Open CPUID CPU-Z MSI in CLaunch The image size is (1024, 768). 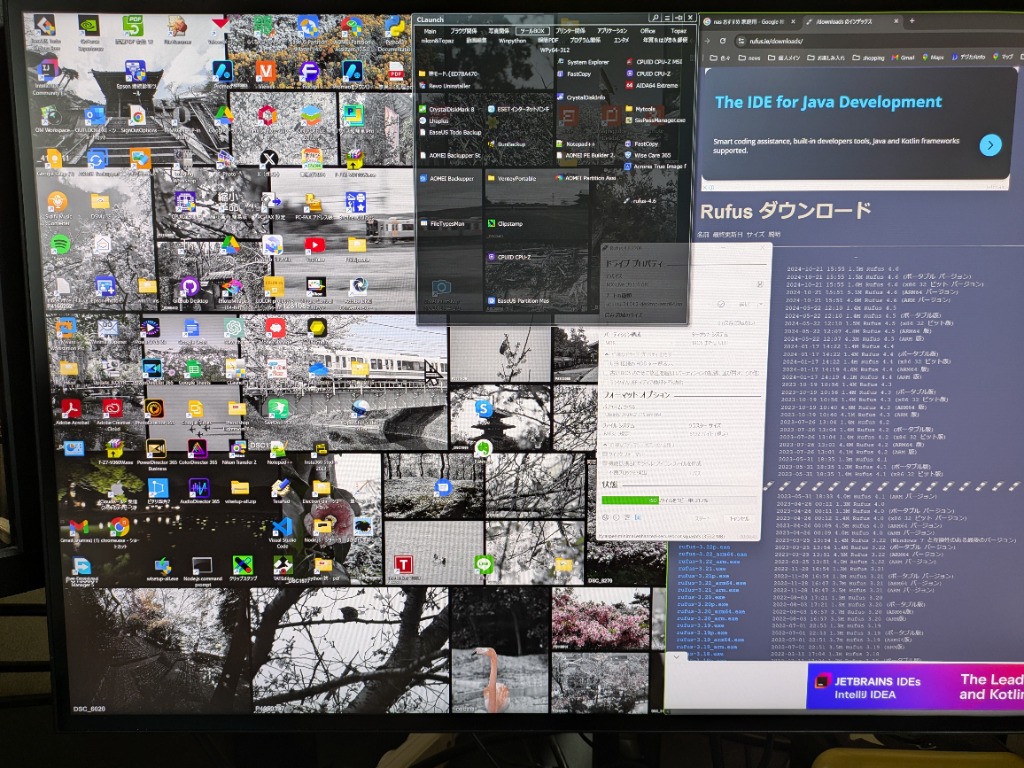coord(654,62)
